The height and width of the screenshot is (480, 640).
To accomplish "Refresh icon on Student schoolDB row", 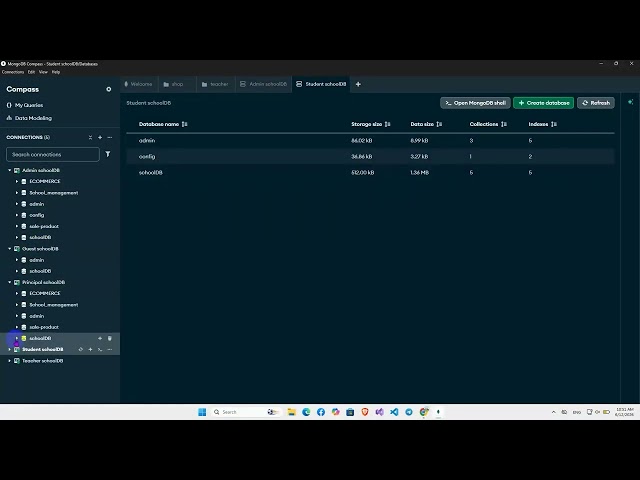I will point(80,349).
